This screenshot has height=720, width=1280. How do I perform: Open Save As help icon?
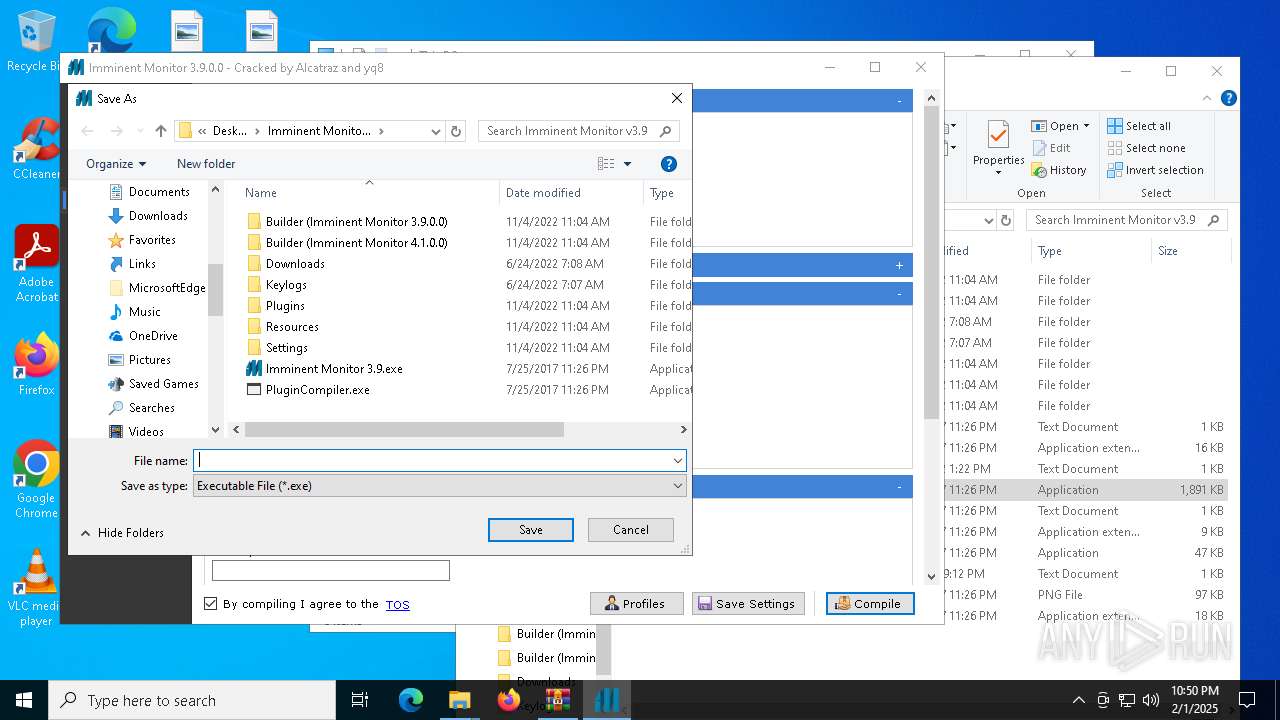(669, 164)
